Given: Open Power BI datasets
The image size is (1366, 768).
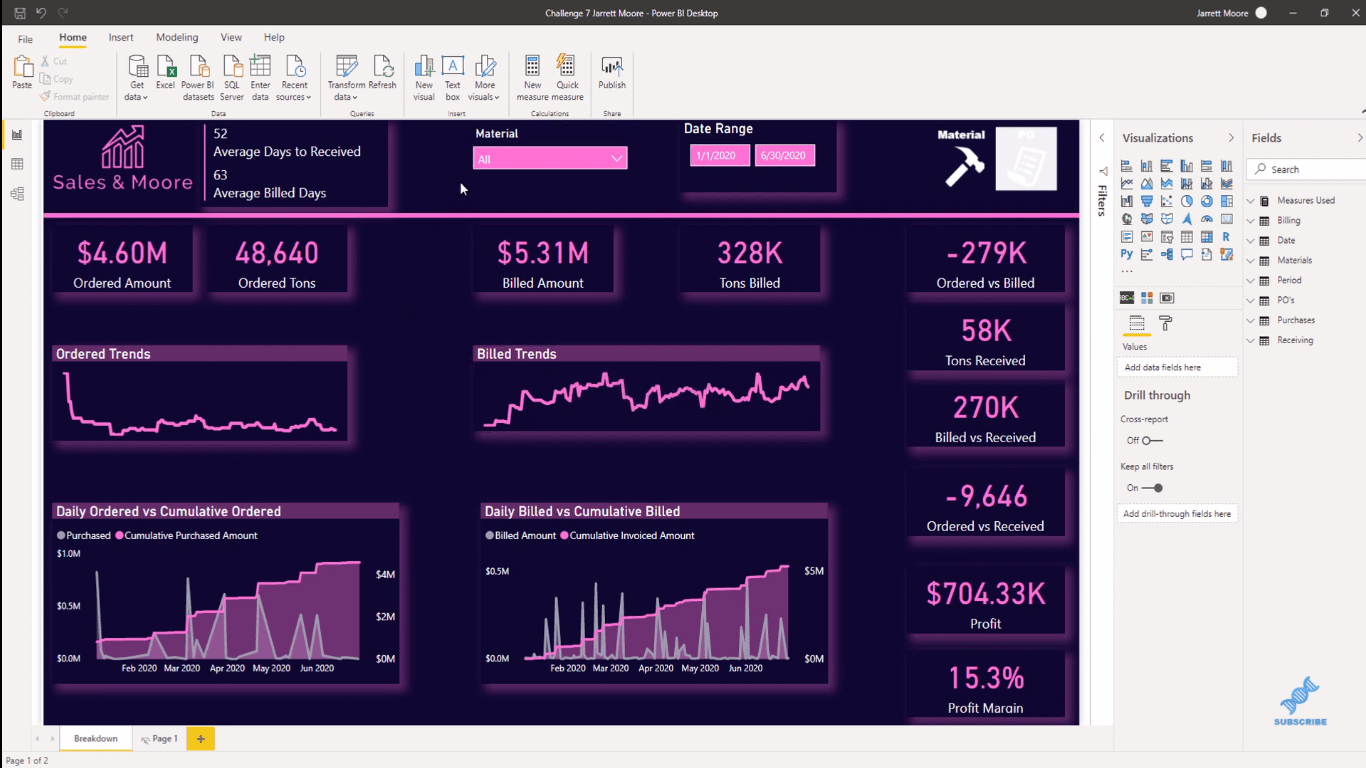Looking at the screenshot, I should [x=198, y=78].
